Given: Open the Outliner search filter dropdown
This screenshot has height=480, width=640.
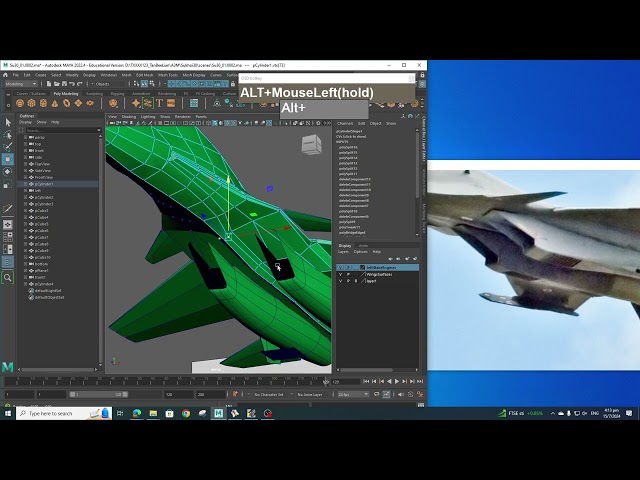Looking at the screenshot, I should (99, 130).
